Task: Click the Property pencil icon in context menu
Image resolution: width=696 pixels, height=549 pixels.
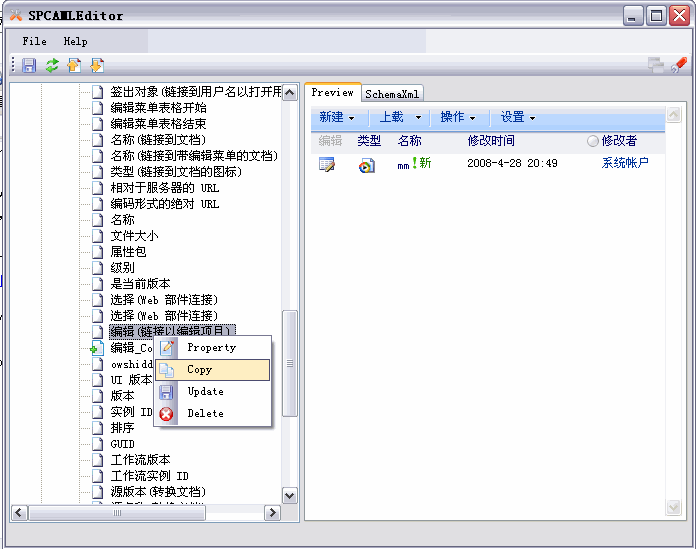Action: point(166,348)
